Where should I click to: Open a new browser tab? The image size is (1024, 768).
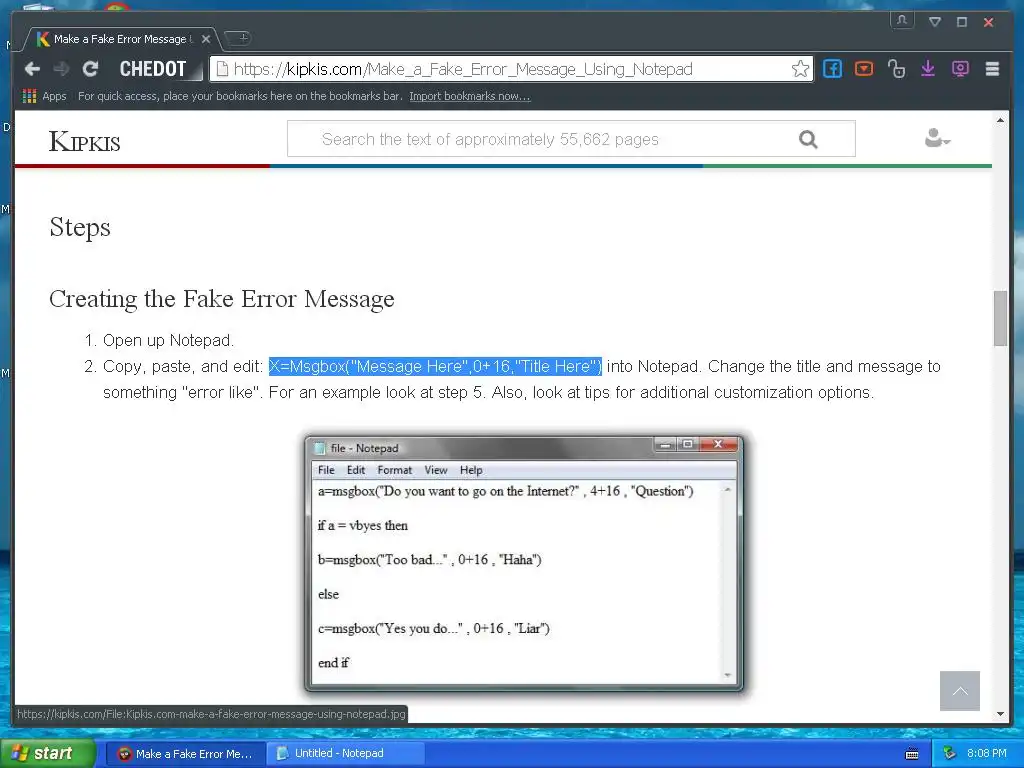click(240, 38)
